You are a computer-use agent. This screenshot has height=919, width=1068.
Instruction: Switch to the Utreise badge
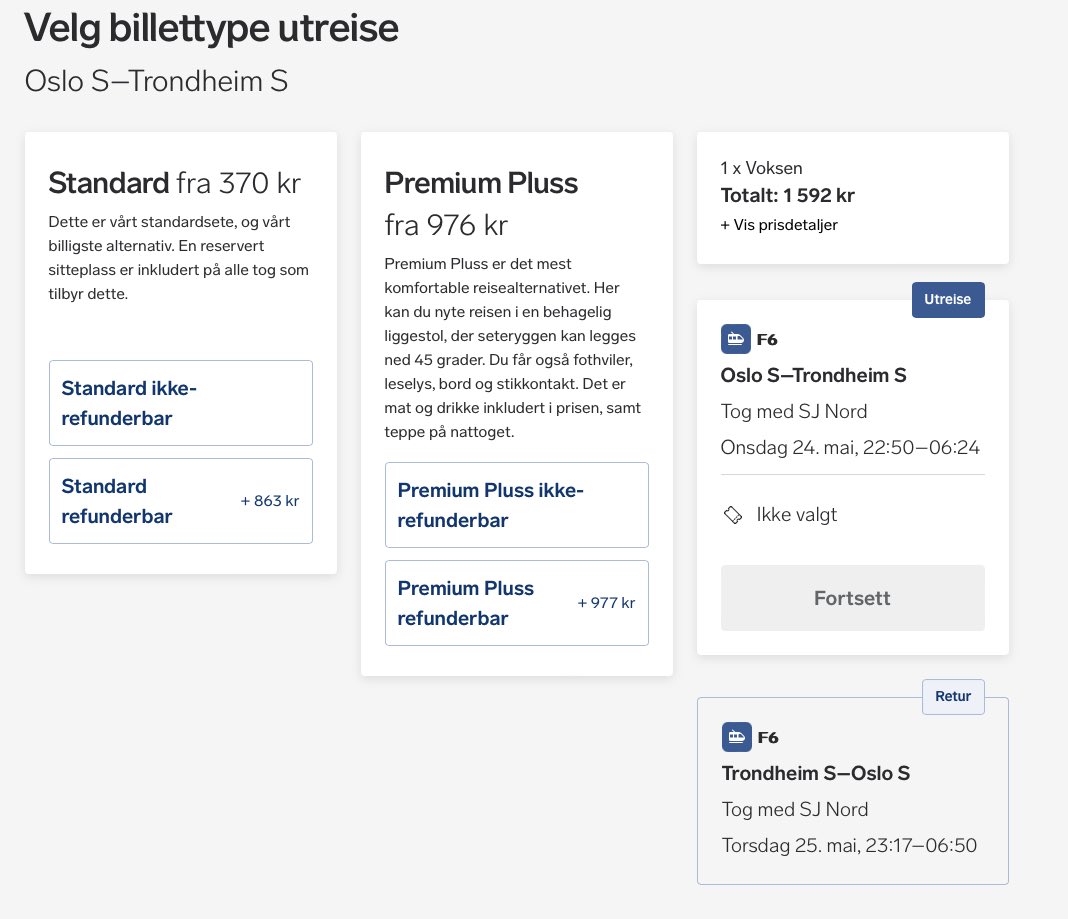[947, 299]
